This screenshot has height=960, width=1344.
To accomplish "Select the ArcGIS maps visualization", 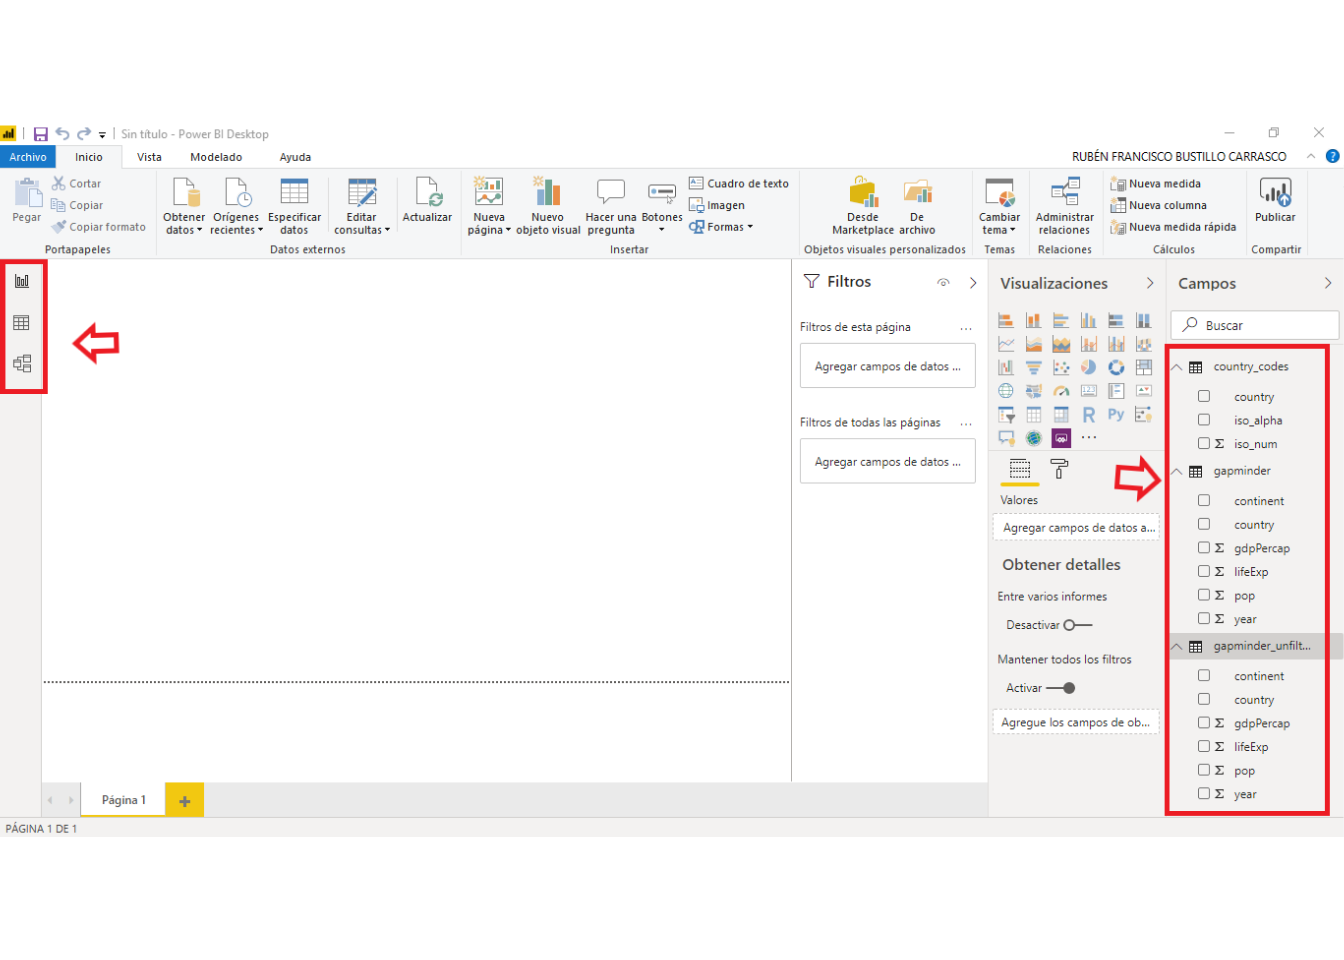I will pos(1034,438).
